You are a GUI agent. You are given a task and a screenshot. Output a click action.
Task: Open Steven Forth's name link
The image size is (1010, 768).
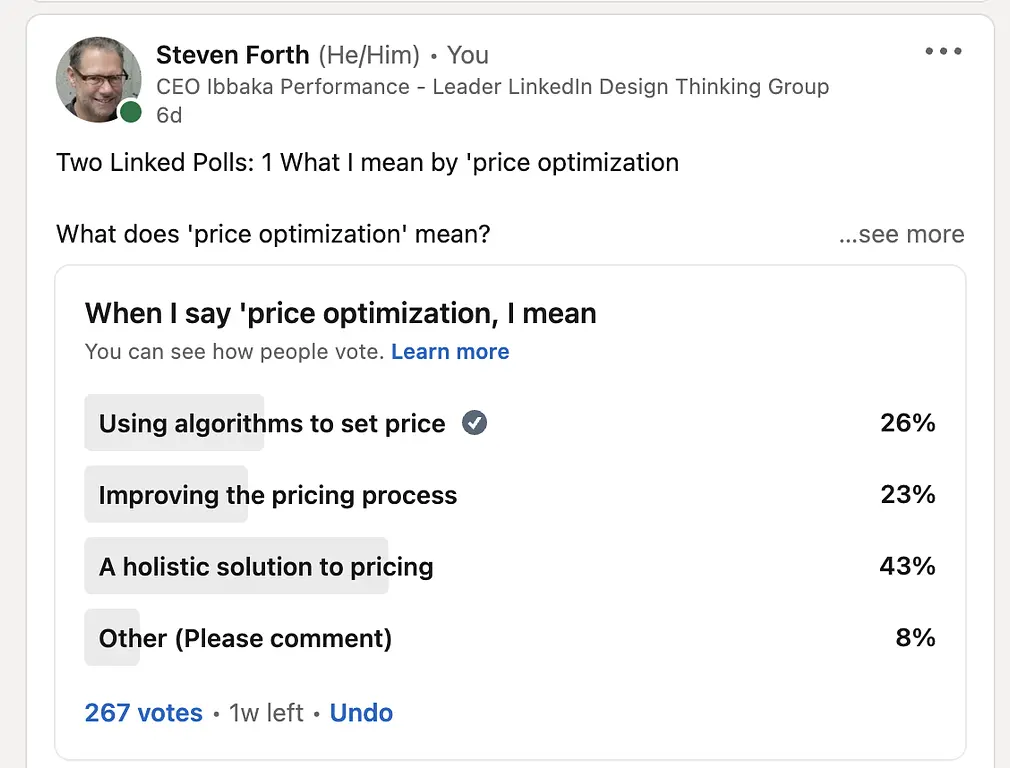pyautogui.click(x=233, y=55)
